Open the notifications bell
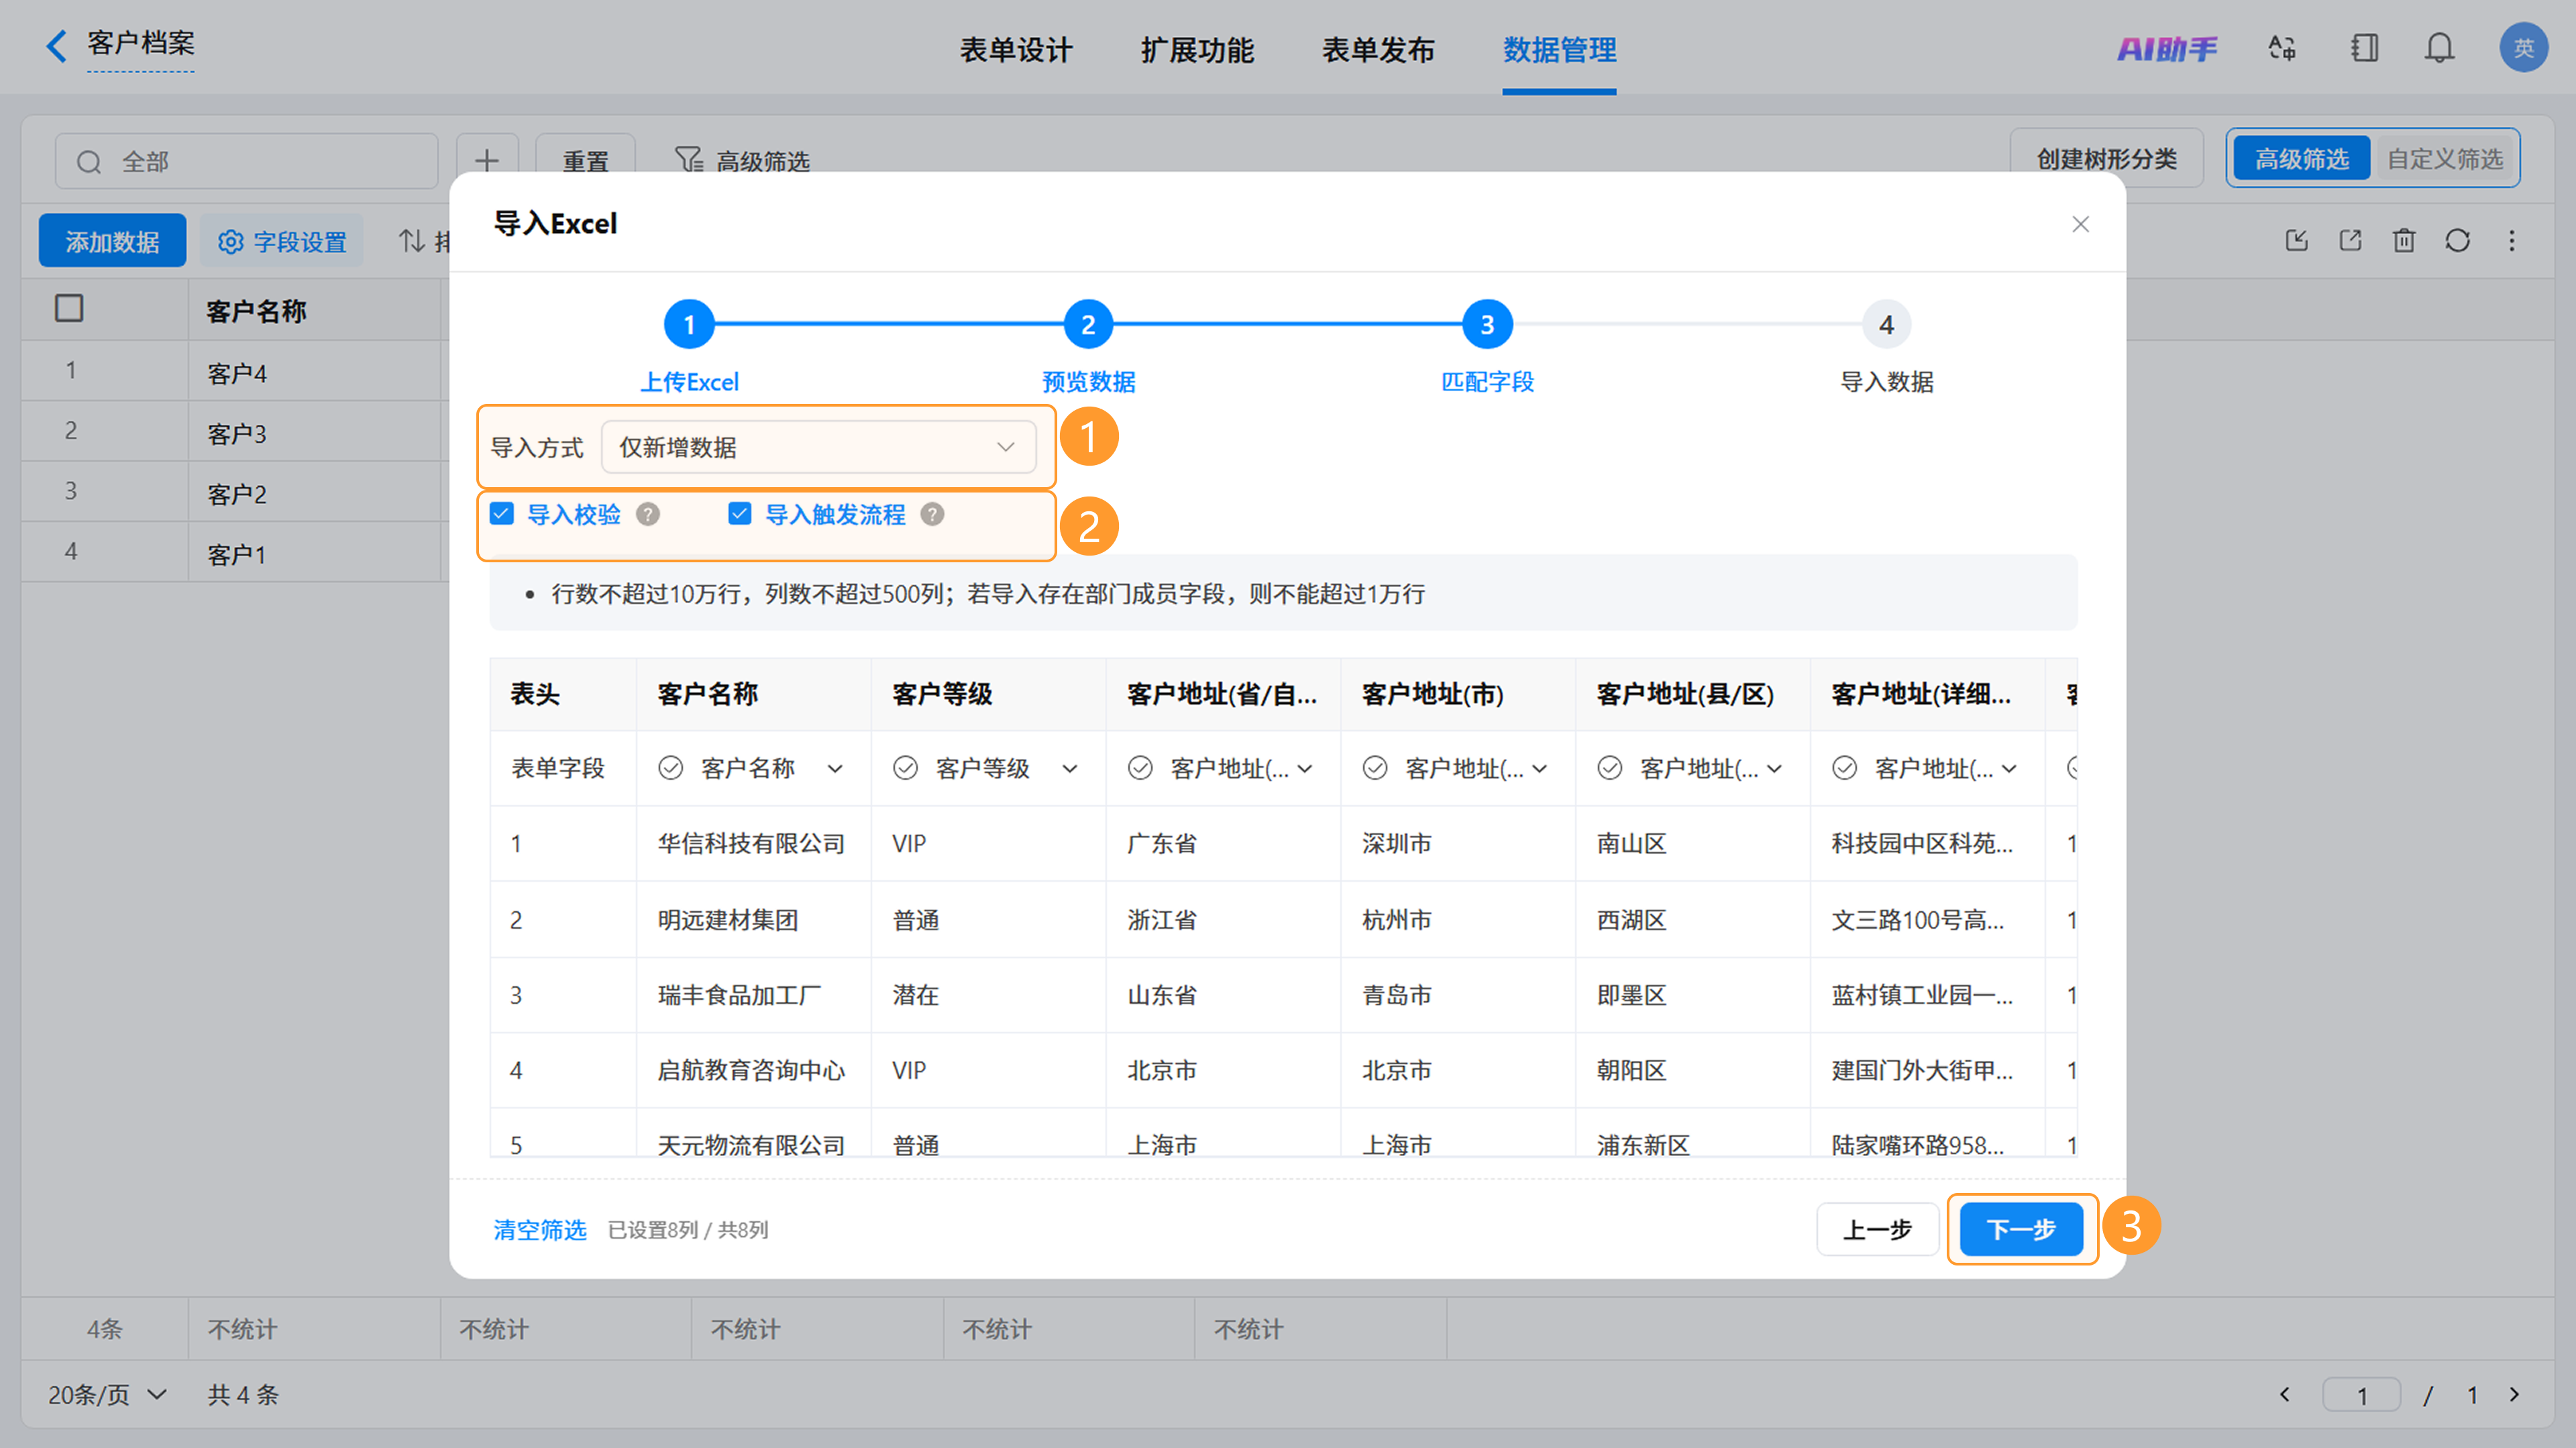 point(2439,48)
